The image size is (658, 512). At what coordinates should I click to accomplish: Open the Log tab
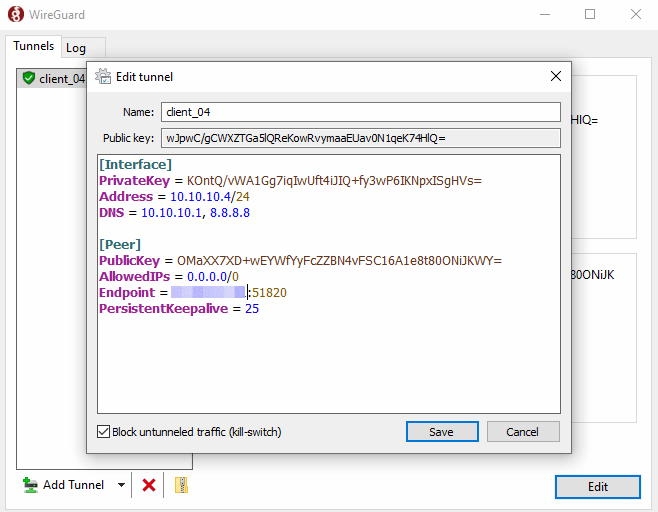pyautogui.click(x=76, y=48)
